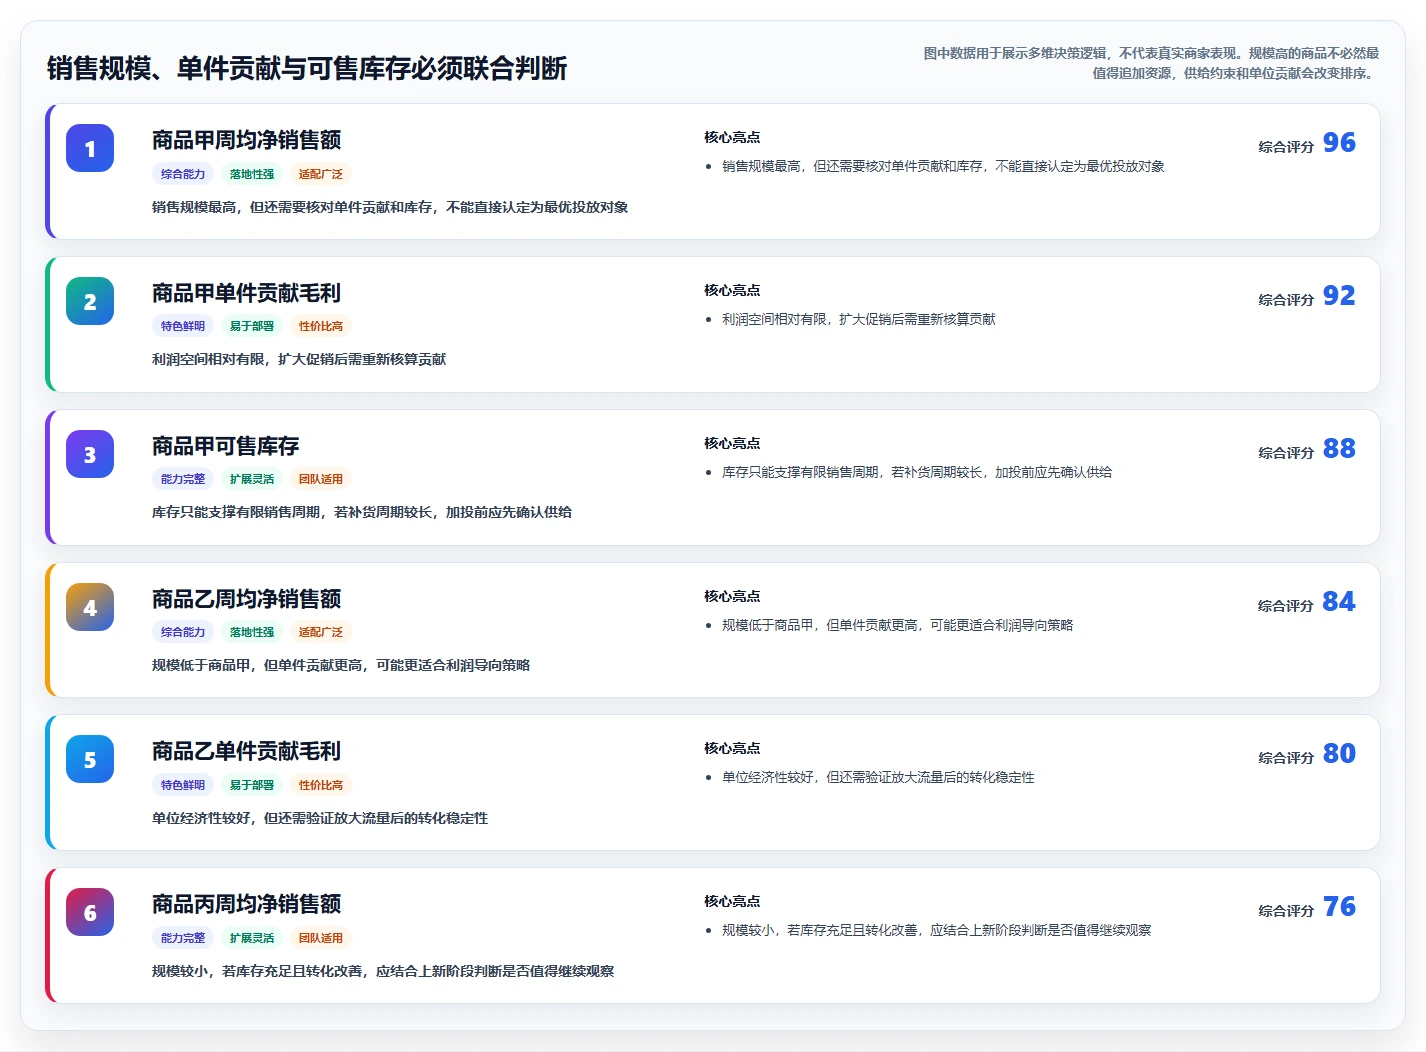Click 扩展灵活 tag under 商品甲可售库存
Viewport: 1426px width, 1052px height.
pyautogui.click(x=252, y=479)
